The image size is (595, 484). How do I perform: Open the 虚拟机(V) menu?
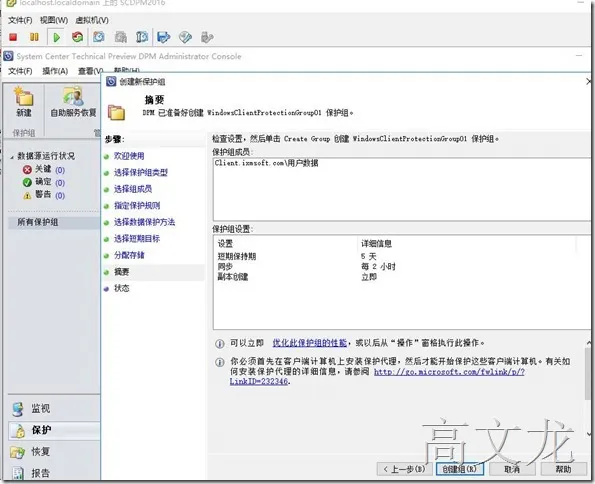[x=92, y=20]
